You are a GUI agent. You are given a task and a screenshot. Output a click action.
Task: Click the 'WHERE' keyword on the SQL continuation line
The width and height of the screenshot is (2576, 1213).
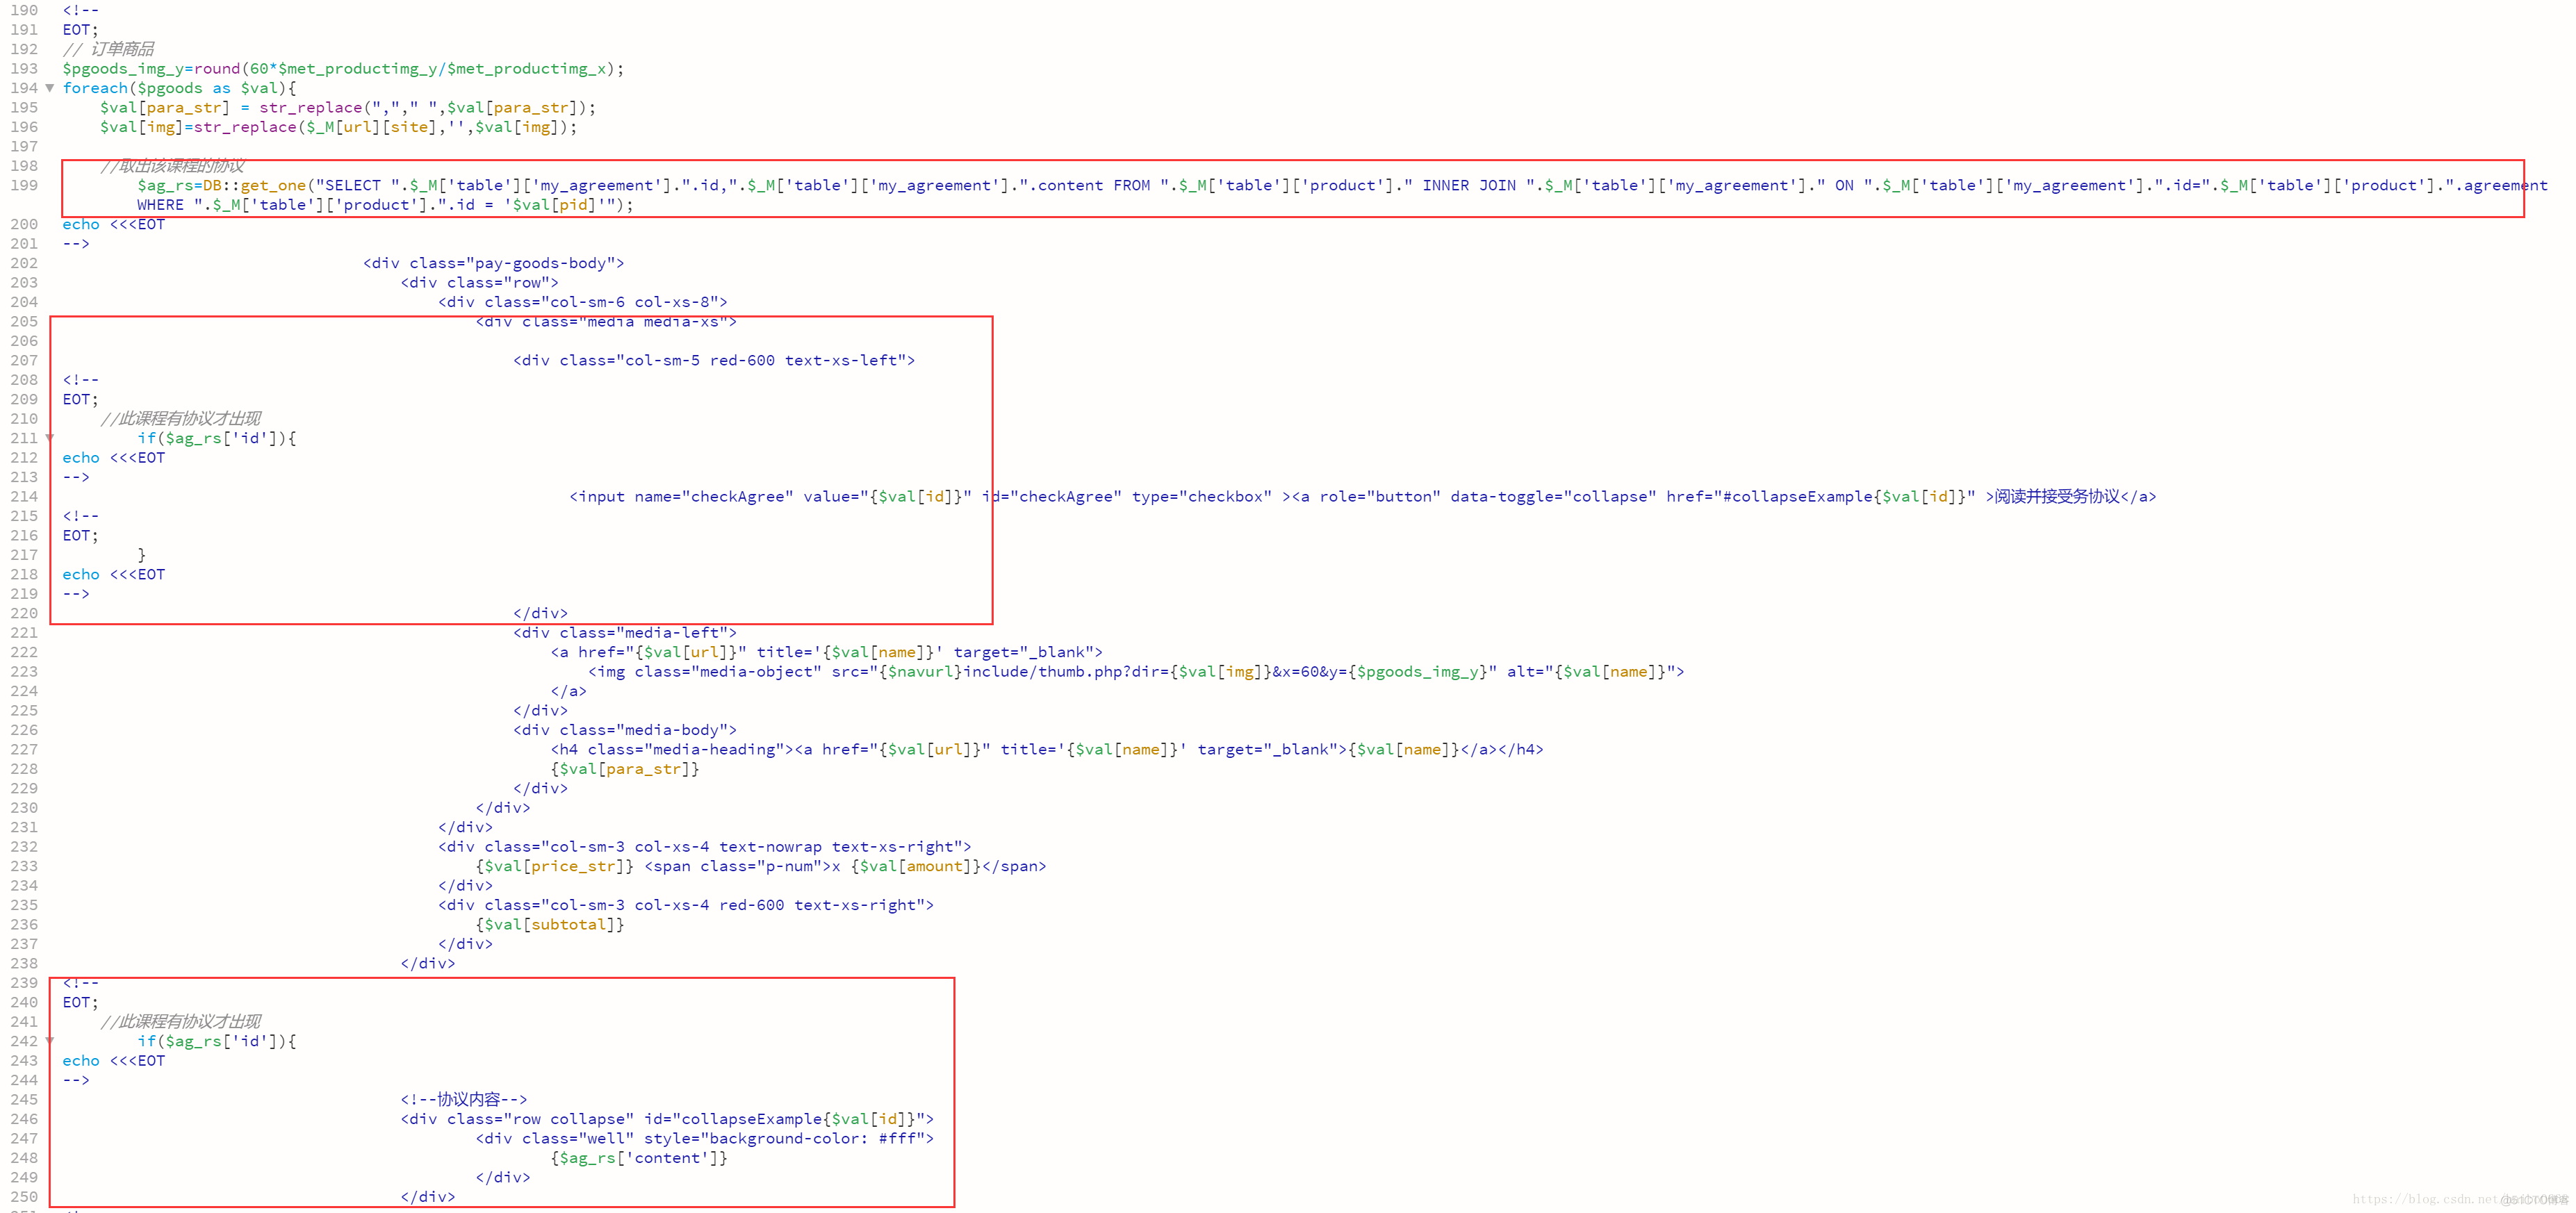(160, 205)
